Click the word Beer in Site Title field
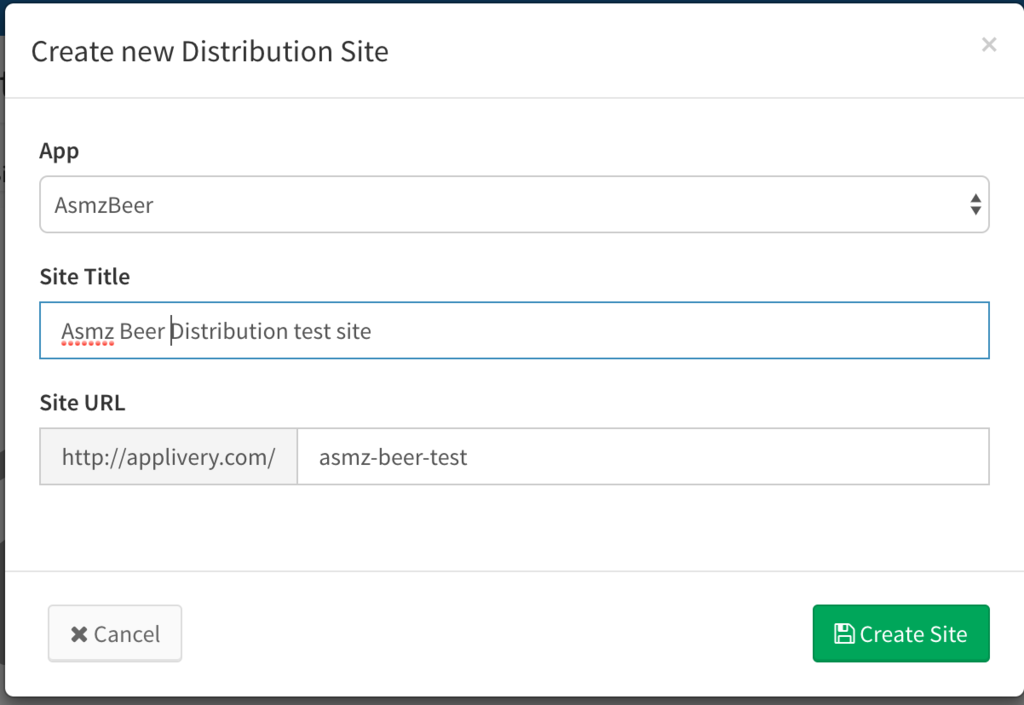 point(142,331)
